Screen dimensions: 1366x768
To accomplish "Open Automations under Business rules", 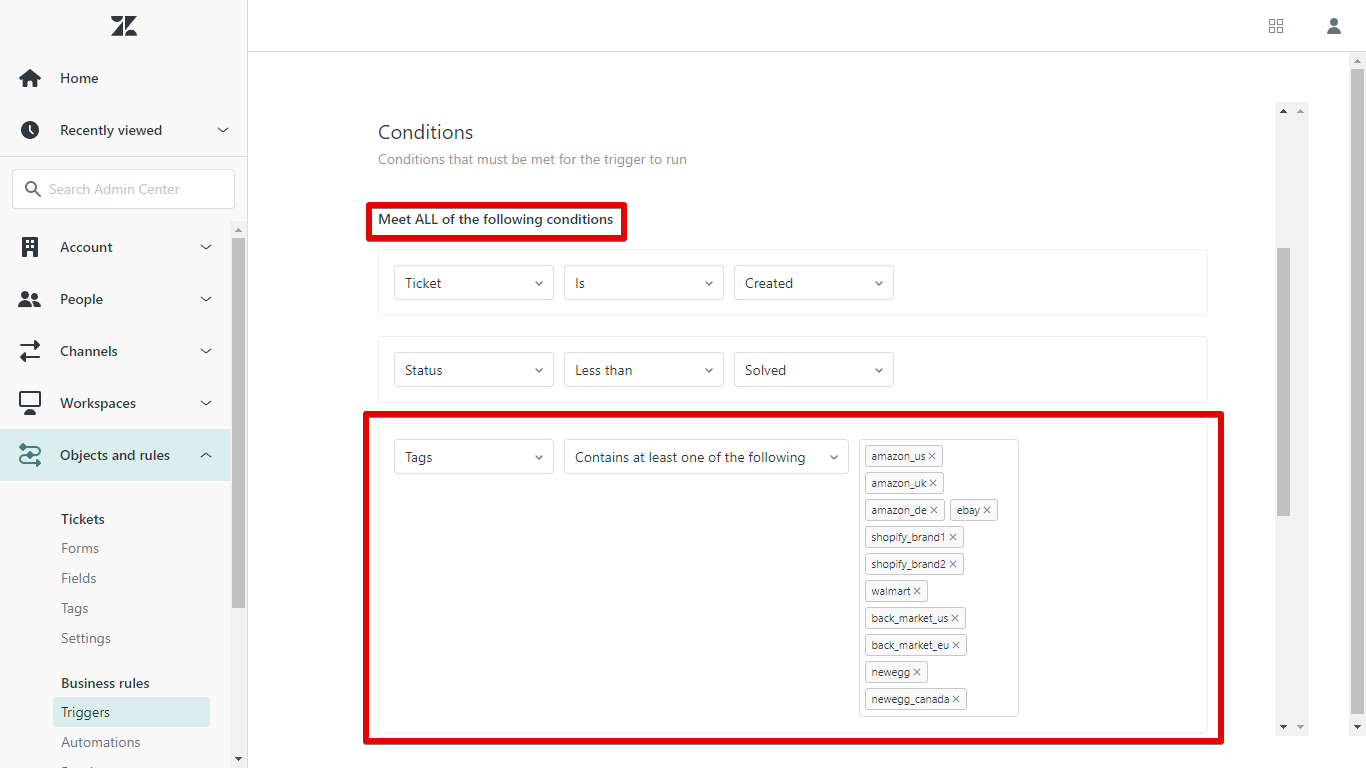I will click(101, 742).
